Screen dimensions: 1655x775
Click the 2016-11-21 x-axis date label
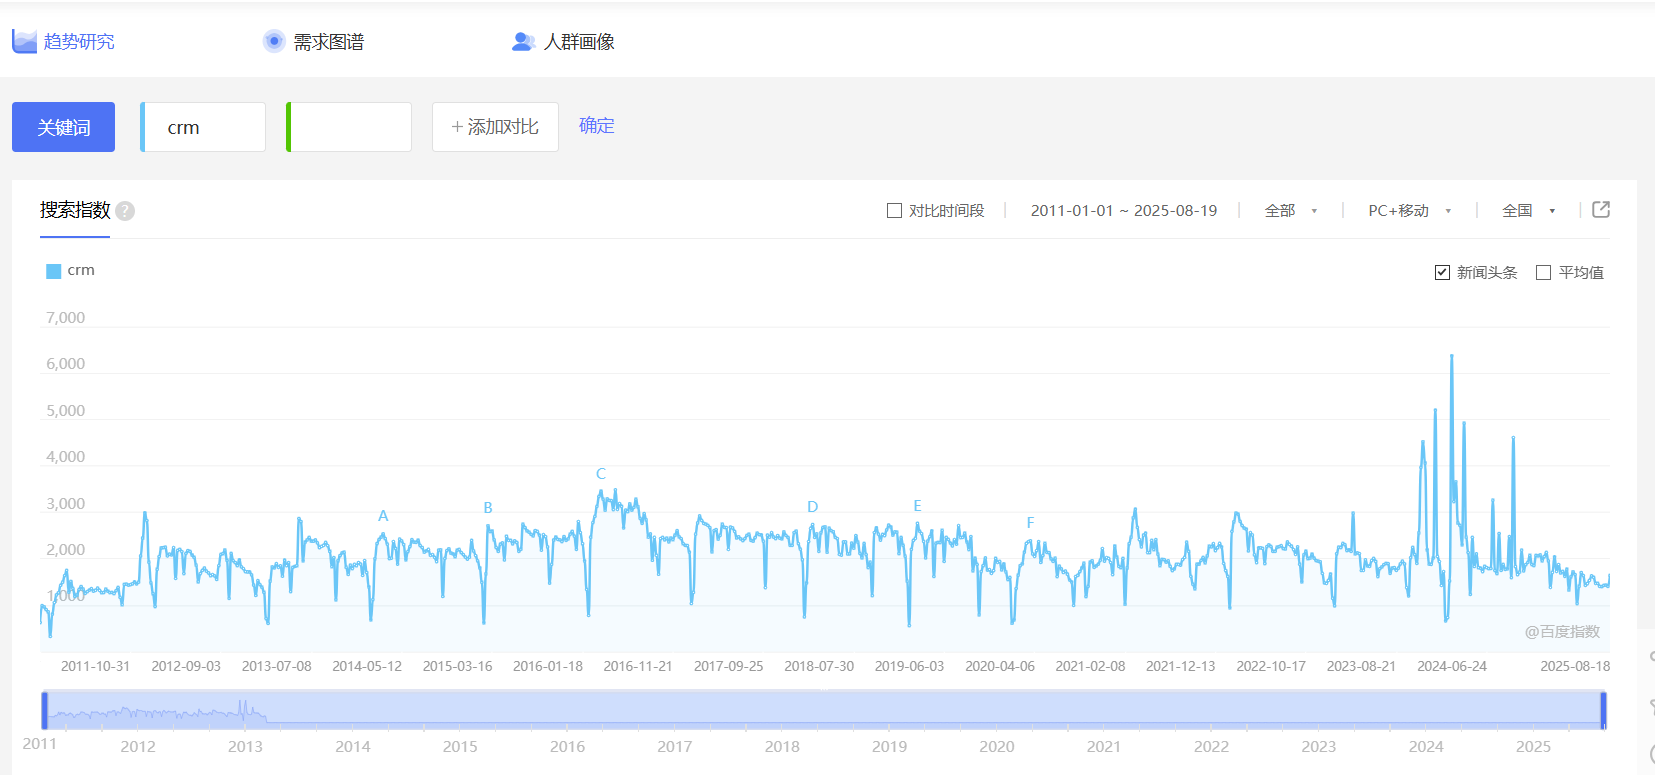coord(638,666)
